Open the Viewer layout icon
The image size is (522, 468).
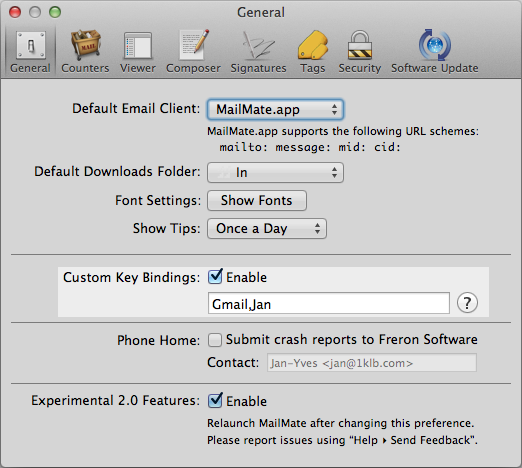pos(138,45)
